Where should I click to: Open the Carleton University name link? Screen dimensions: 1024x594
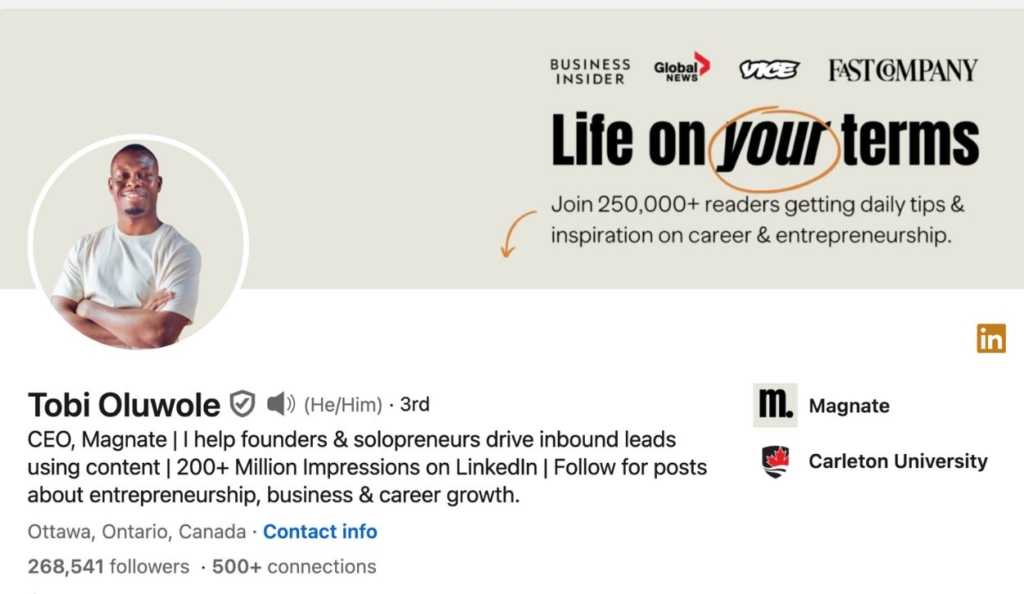pyautogui.click(x=897, y=461)
